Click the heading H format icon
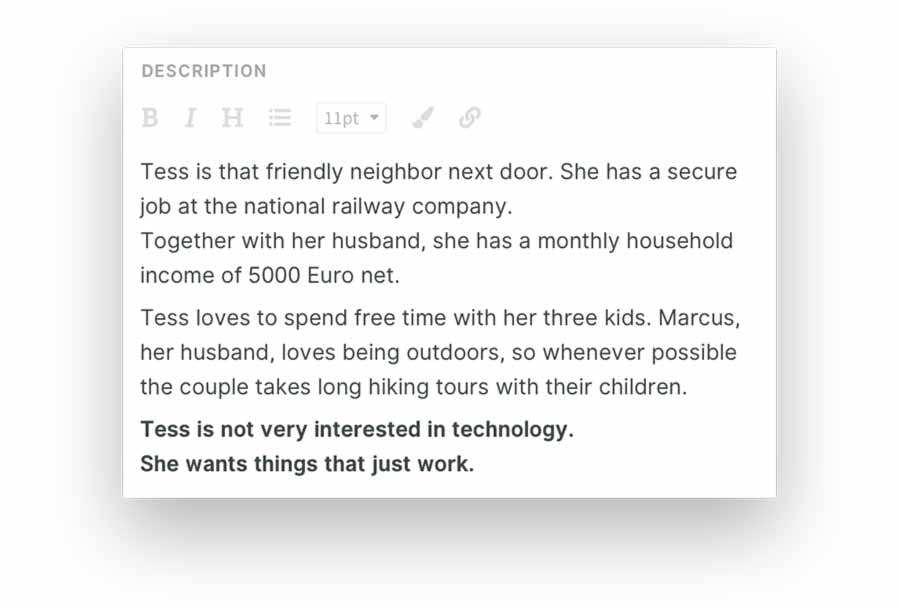Image resolution: width=899 pixels, height=608 pixels. click(232, 118)
